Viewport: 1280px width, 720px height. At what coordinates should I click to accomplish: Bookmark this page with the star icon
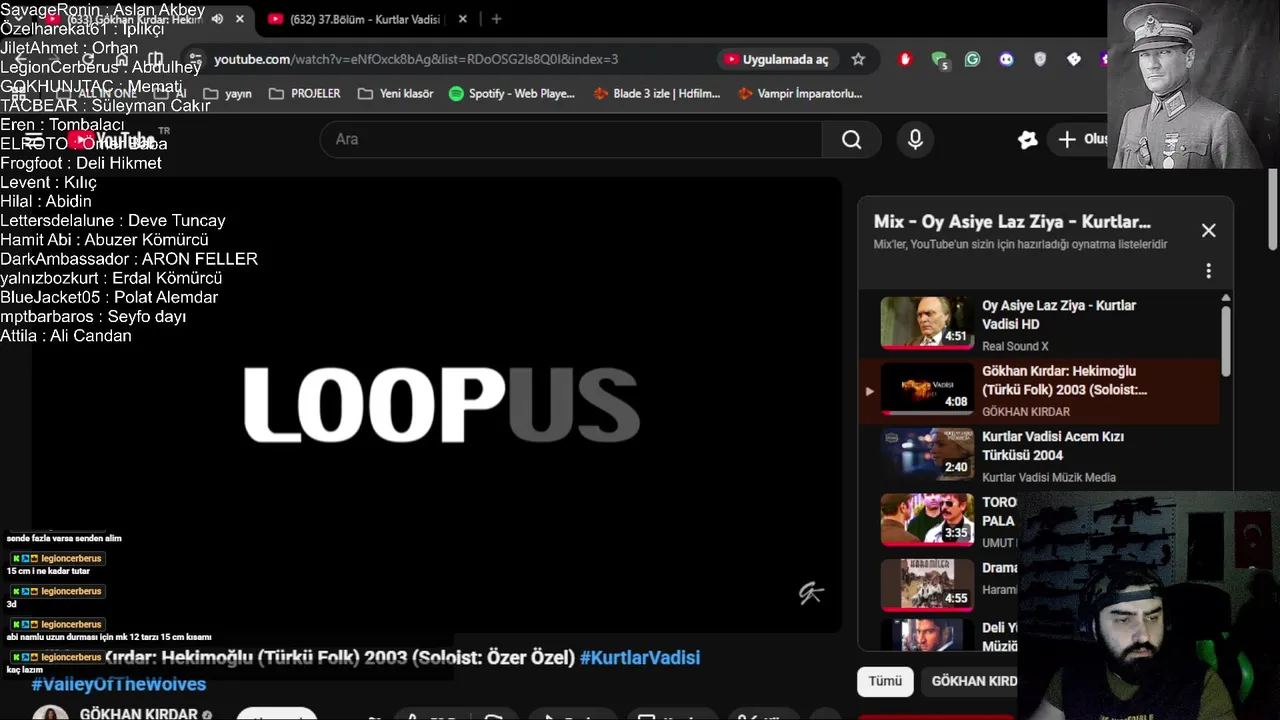tap(858, 59)
